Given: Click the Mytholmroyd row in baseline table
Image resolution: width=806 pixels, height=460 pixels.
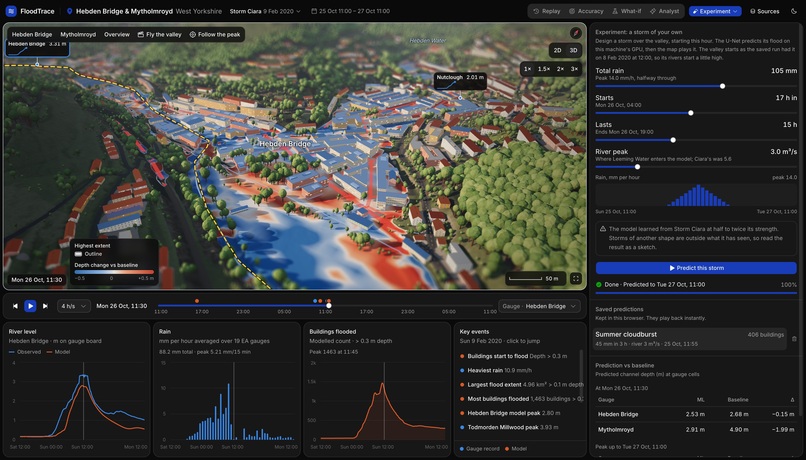Looking at the screenshot, I should click(696, 429).
